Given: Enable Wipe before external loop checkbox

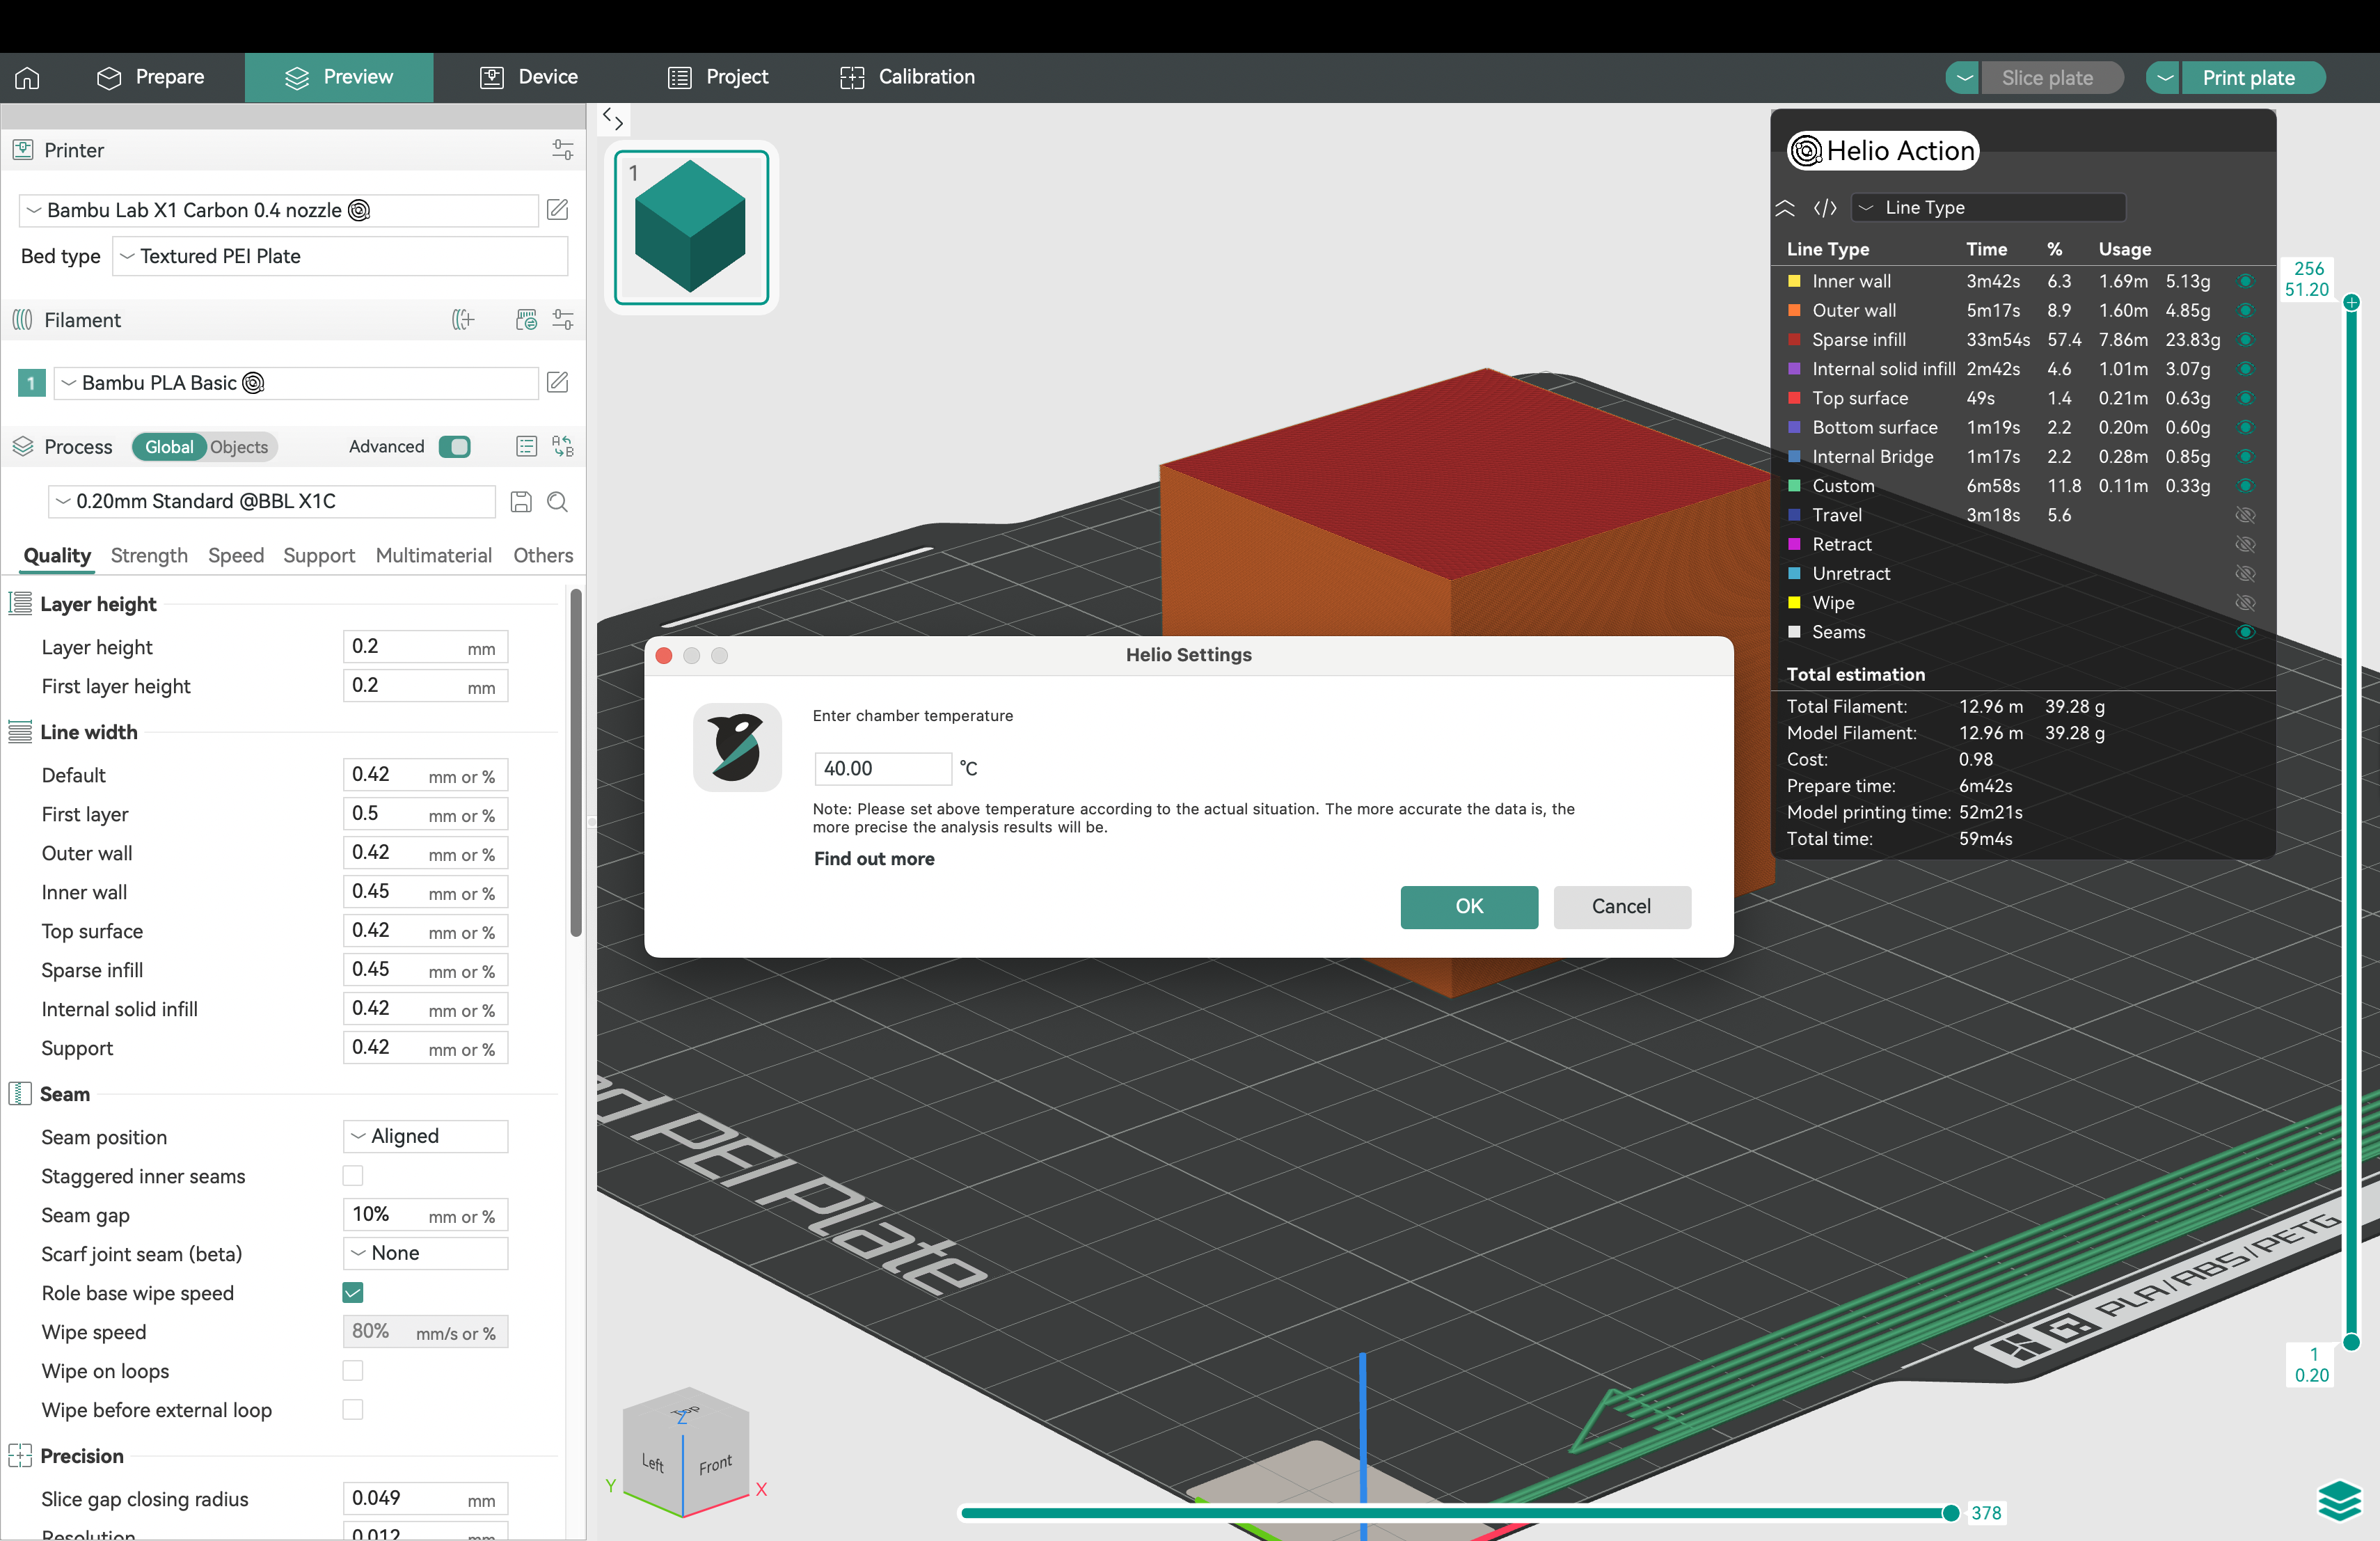Looking at the screenshot, I should click(353, 1410).
